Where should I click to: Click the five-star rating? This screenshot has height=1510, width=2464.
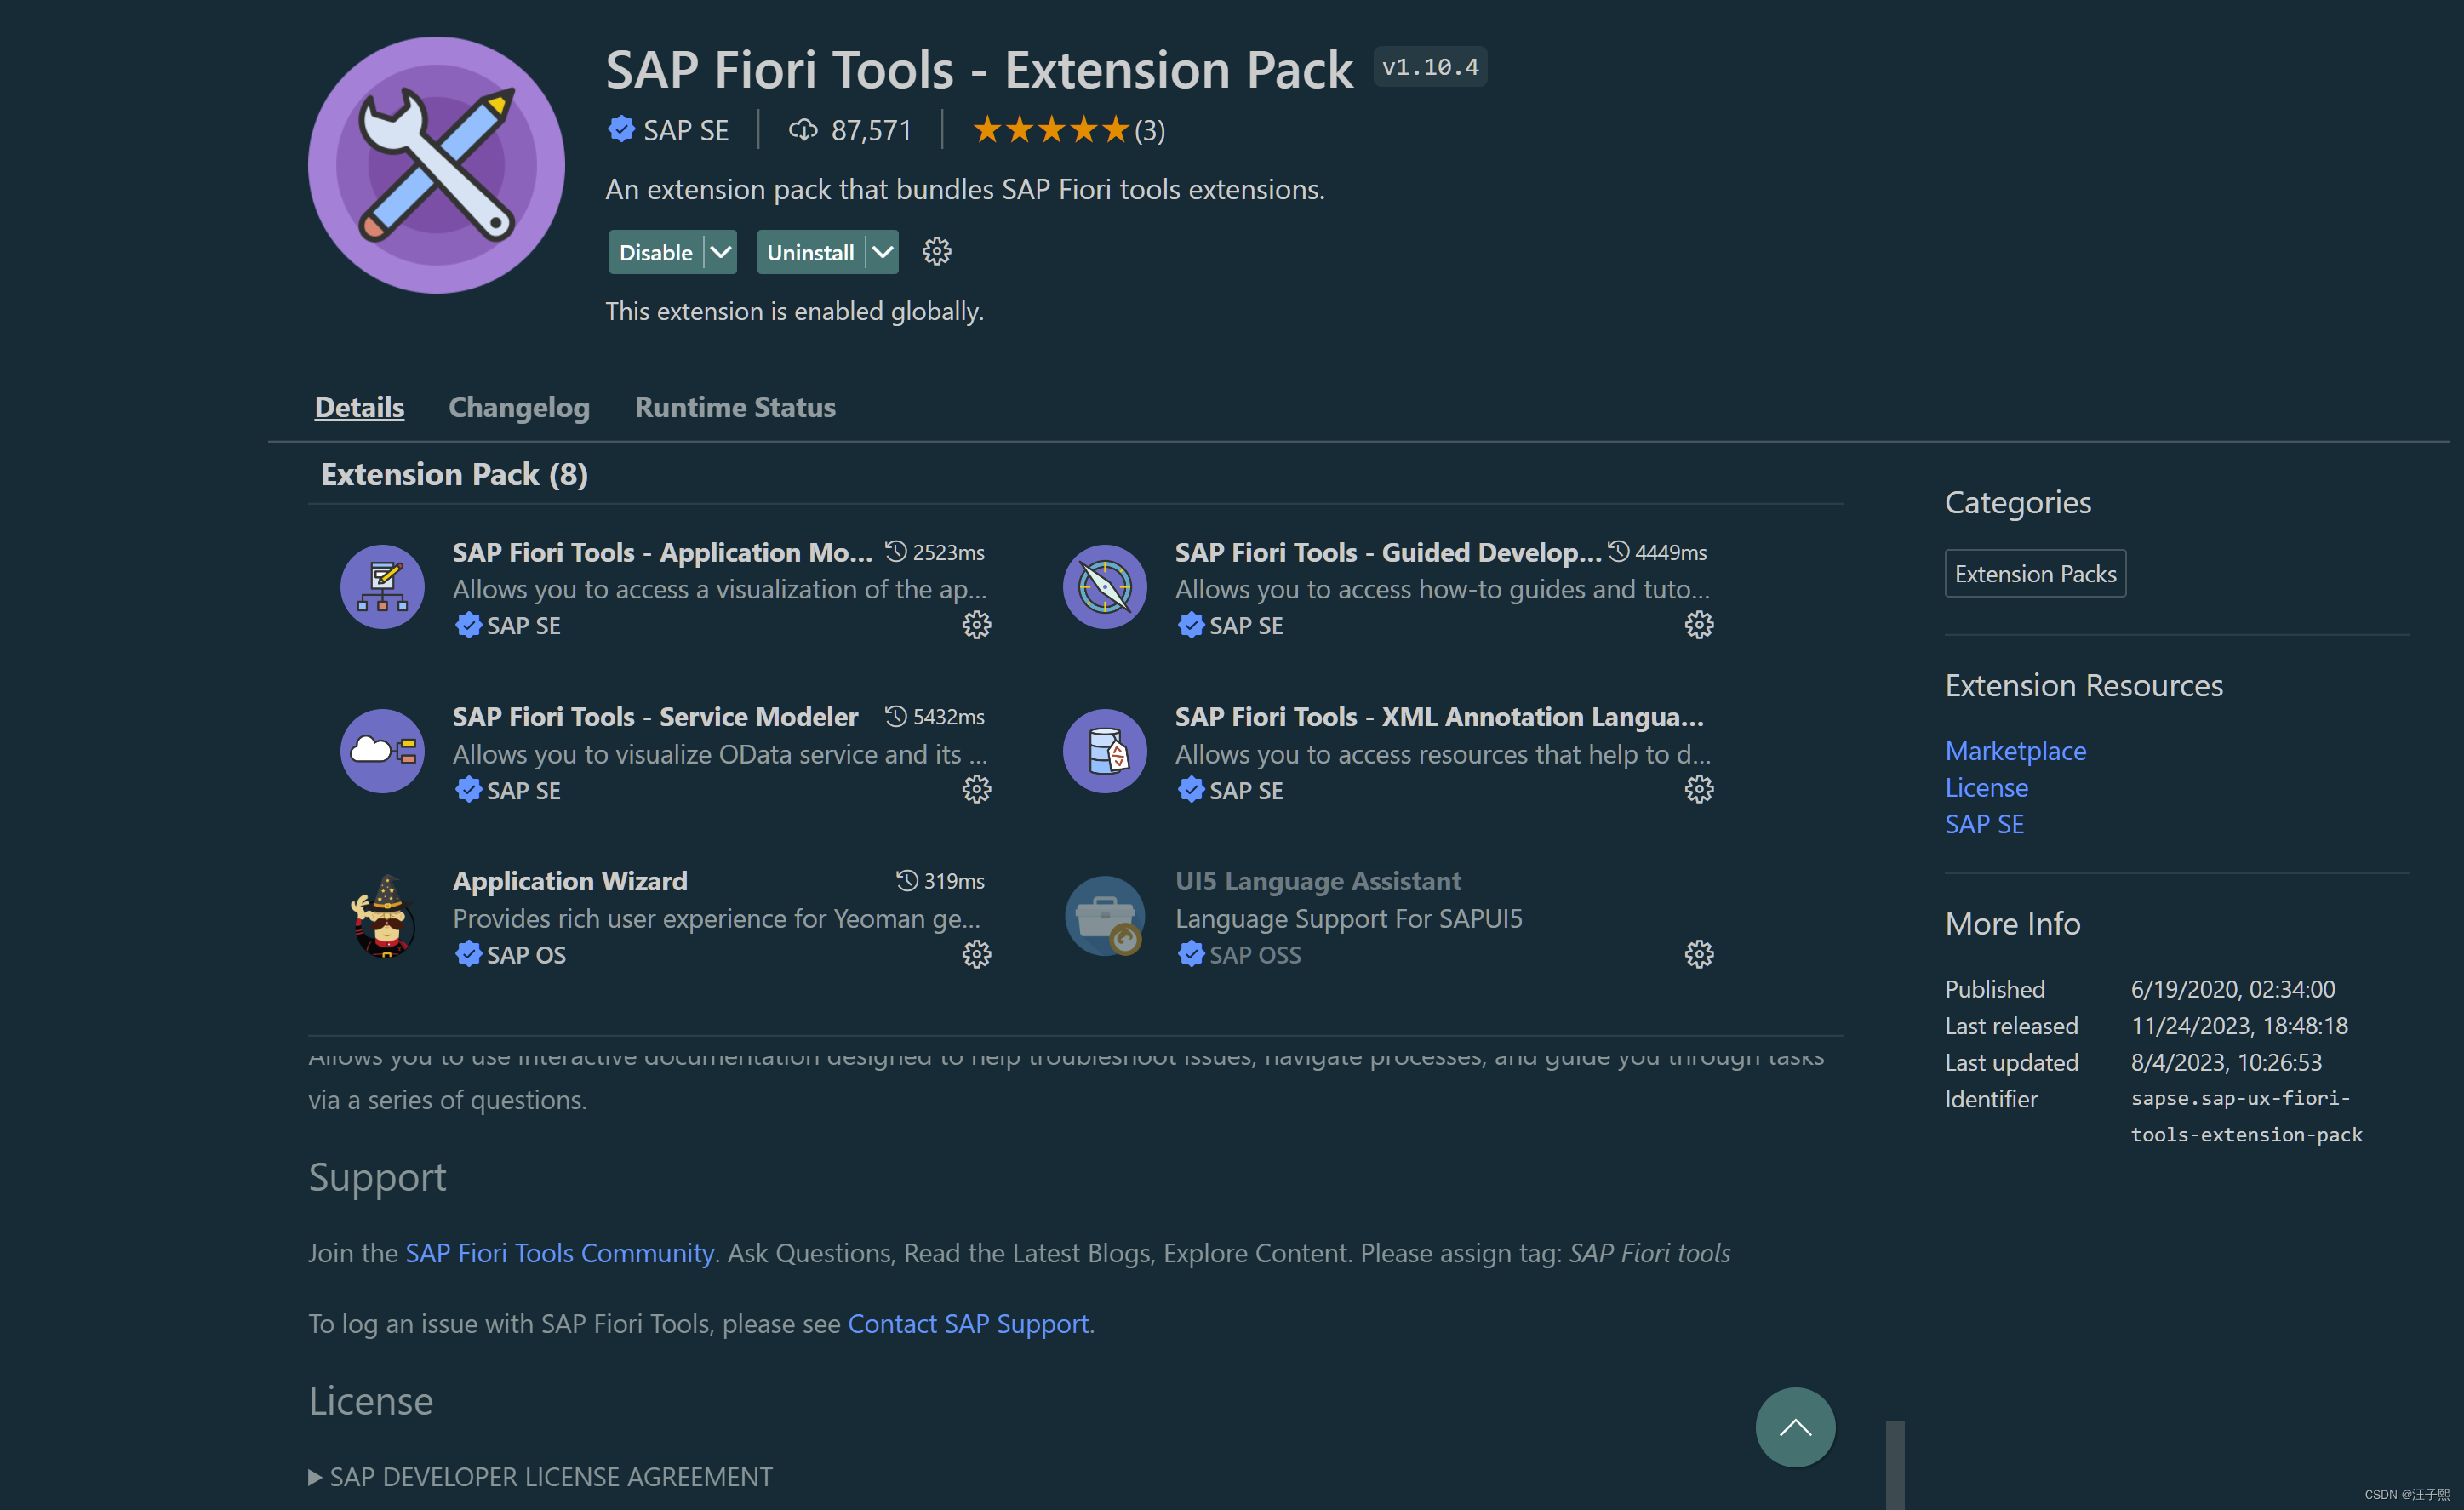tap(1050, 130)
